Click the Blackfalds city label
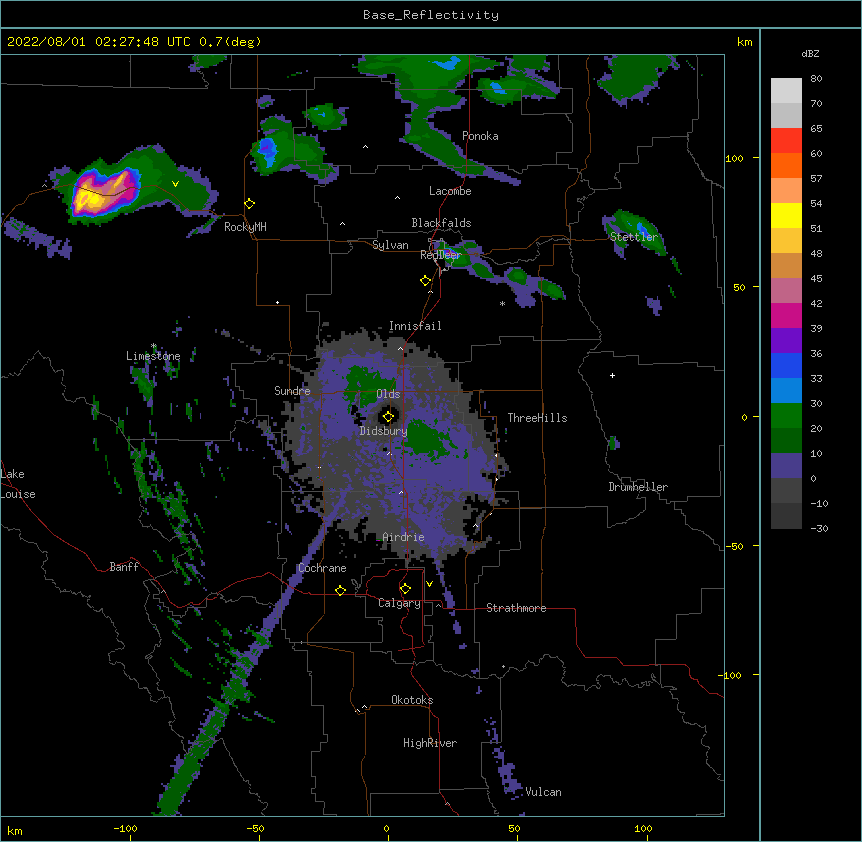862x842 pixels. pos(441,223)
